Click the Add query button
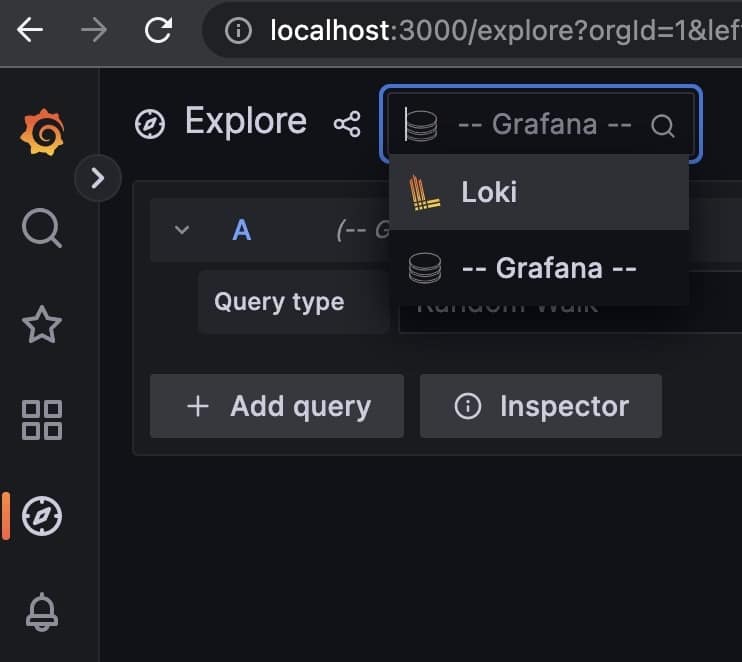 (277, 406)
